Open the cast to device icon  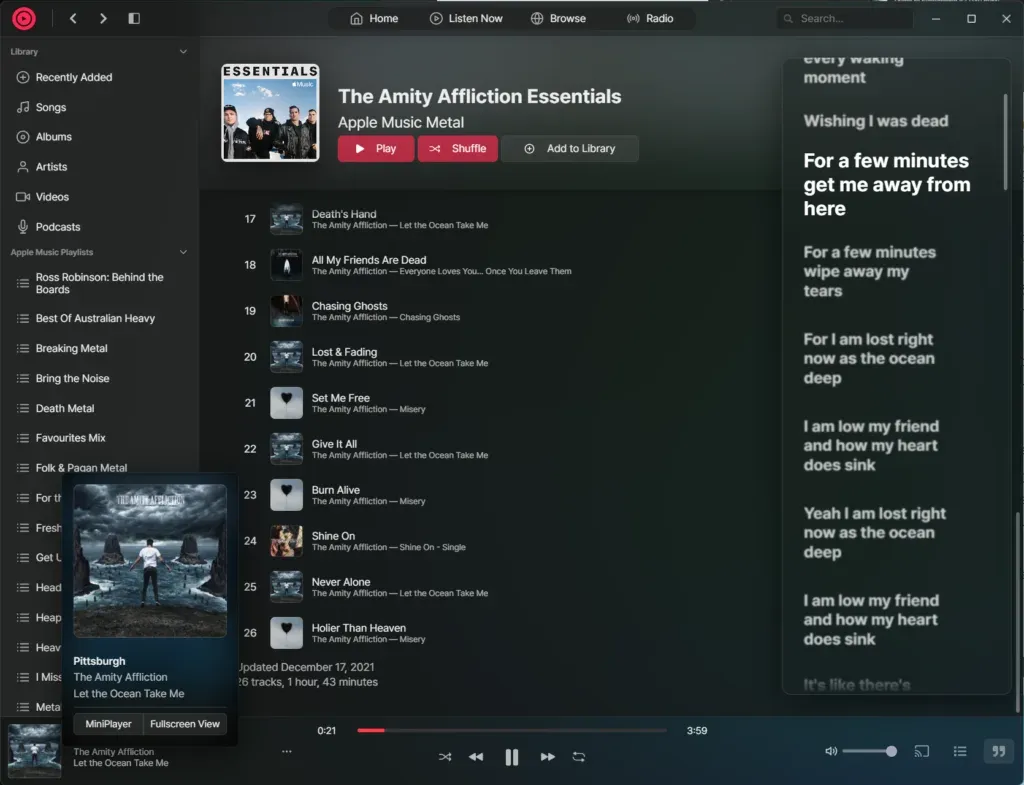(921, 751)
